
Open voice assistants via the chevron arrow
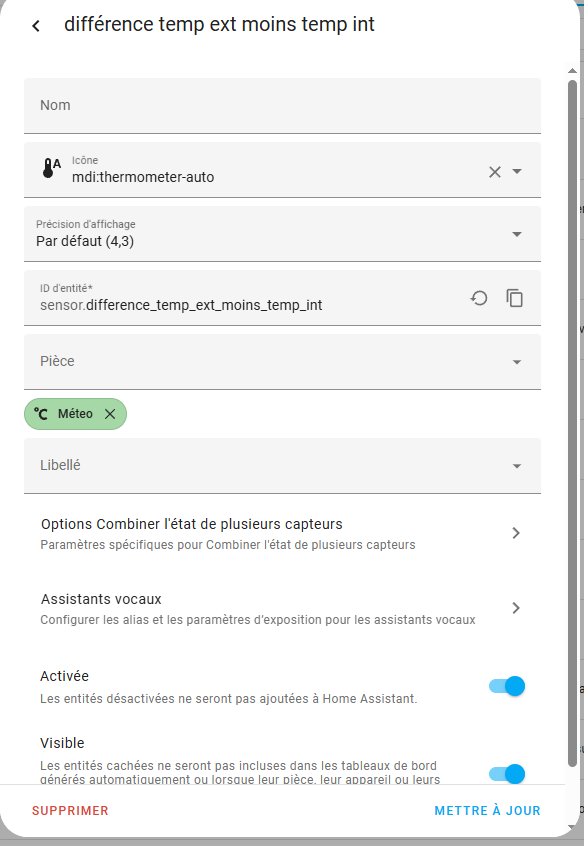516,608
